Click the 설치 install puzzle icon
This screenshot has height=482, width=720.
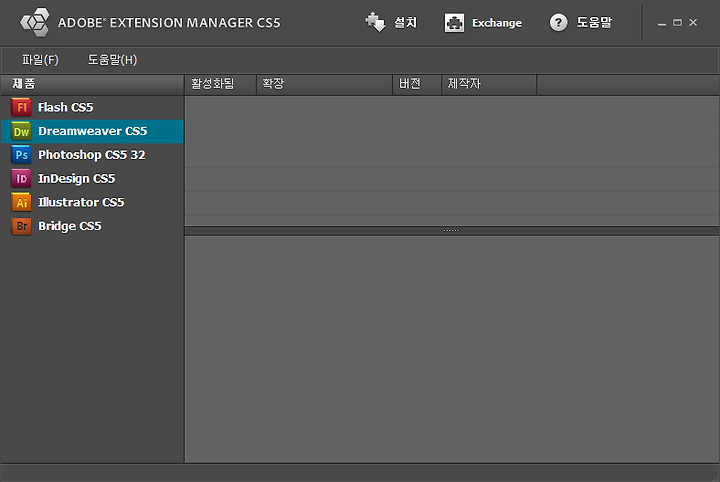(375, 22)
